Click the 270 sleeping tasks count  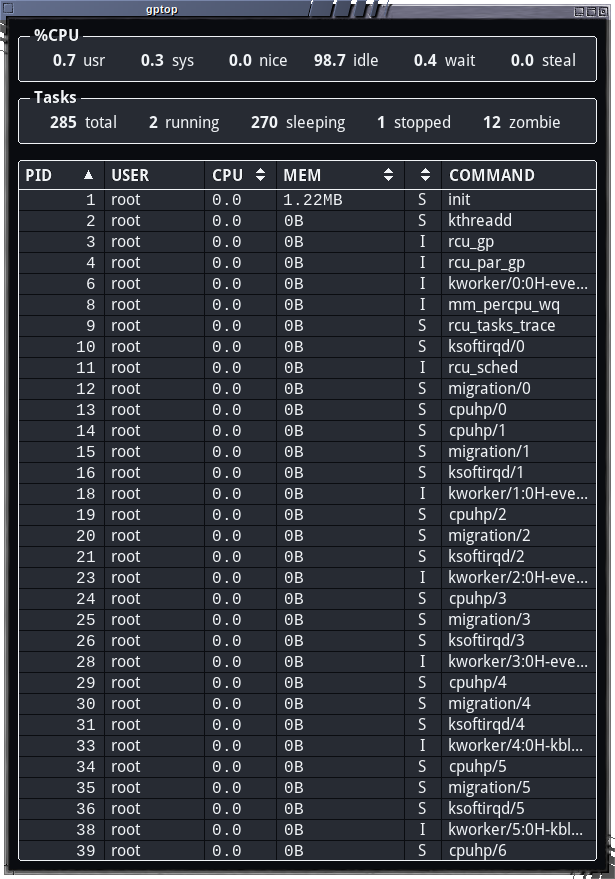tap(298, 122)
